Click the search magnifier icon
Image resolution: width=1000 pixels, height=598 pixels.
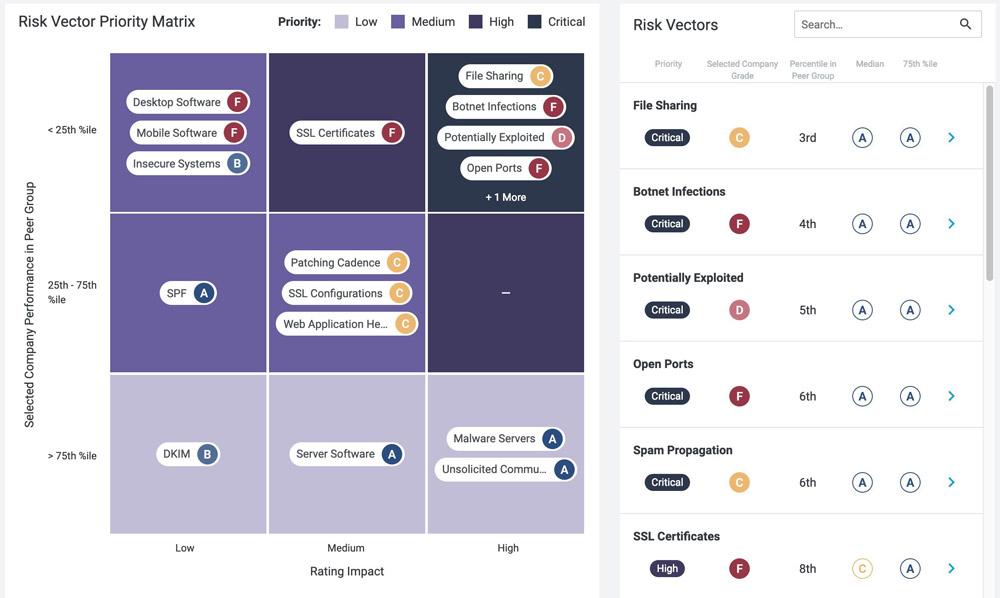click(x=965, y=23)
